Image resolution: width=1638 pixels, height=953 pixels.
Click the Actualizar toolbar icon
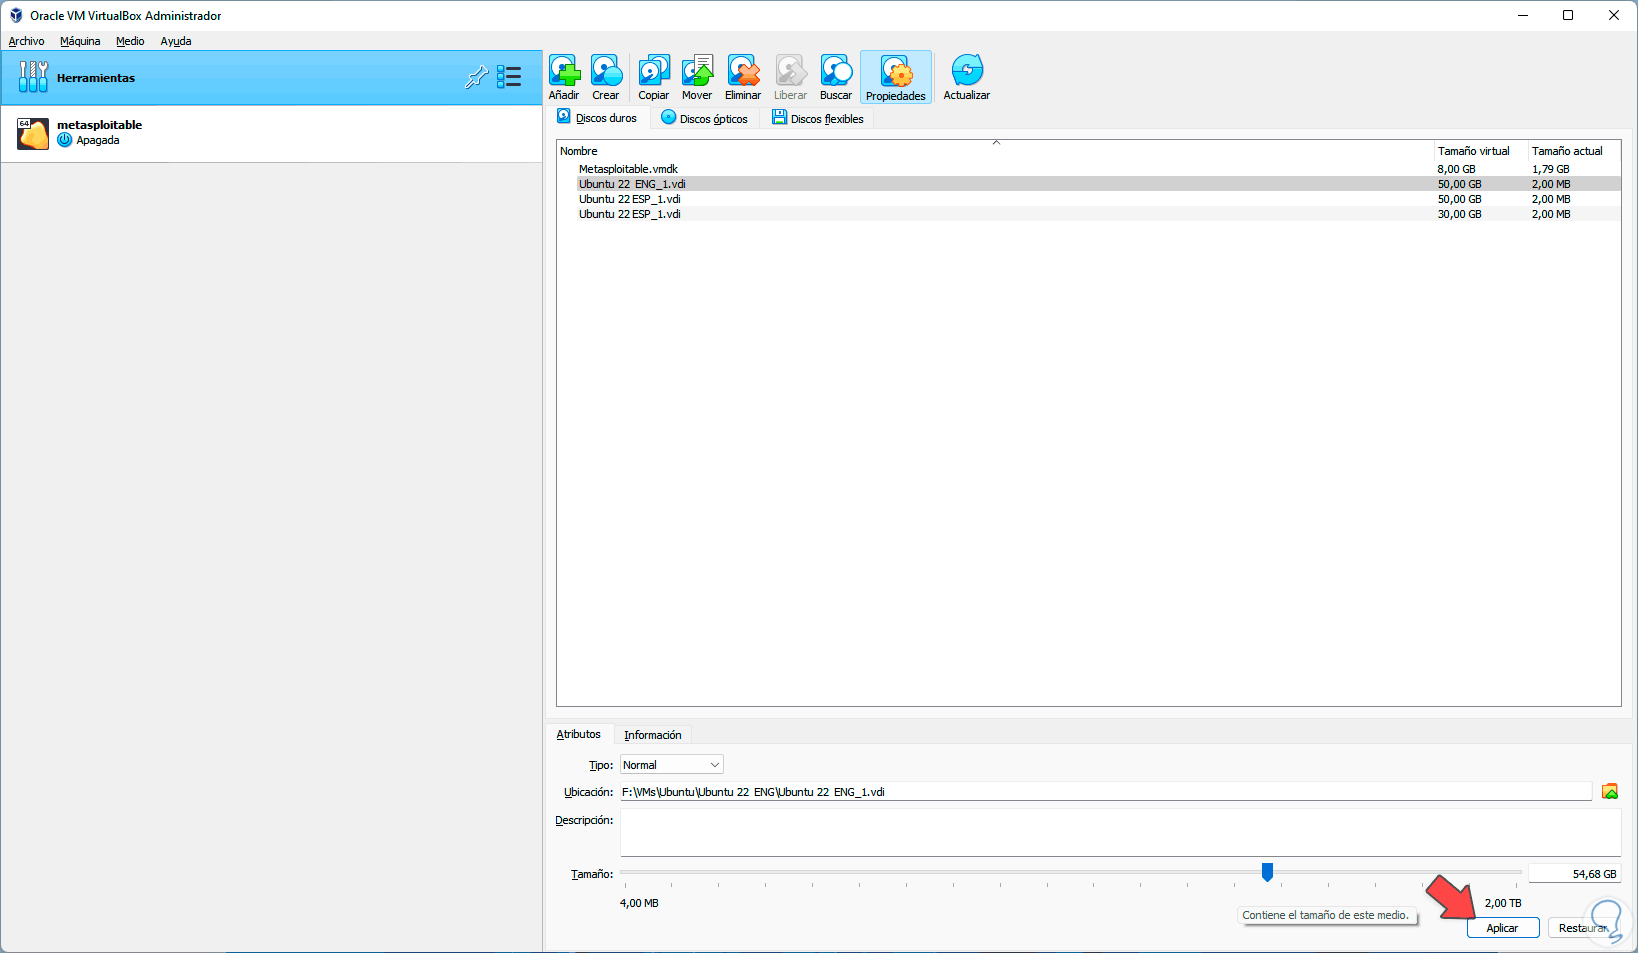[967, 77]
